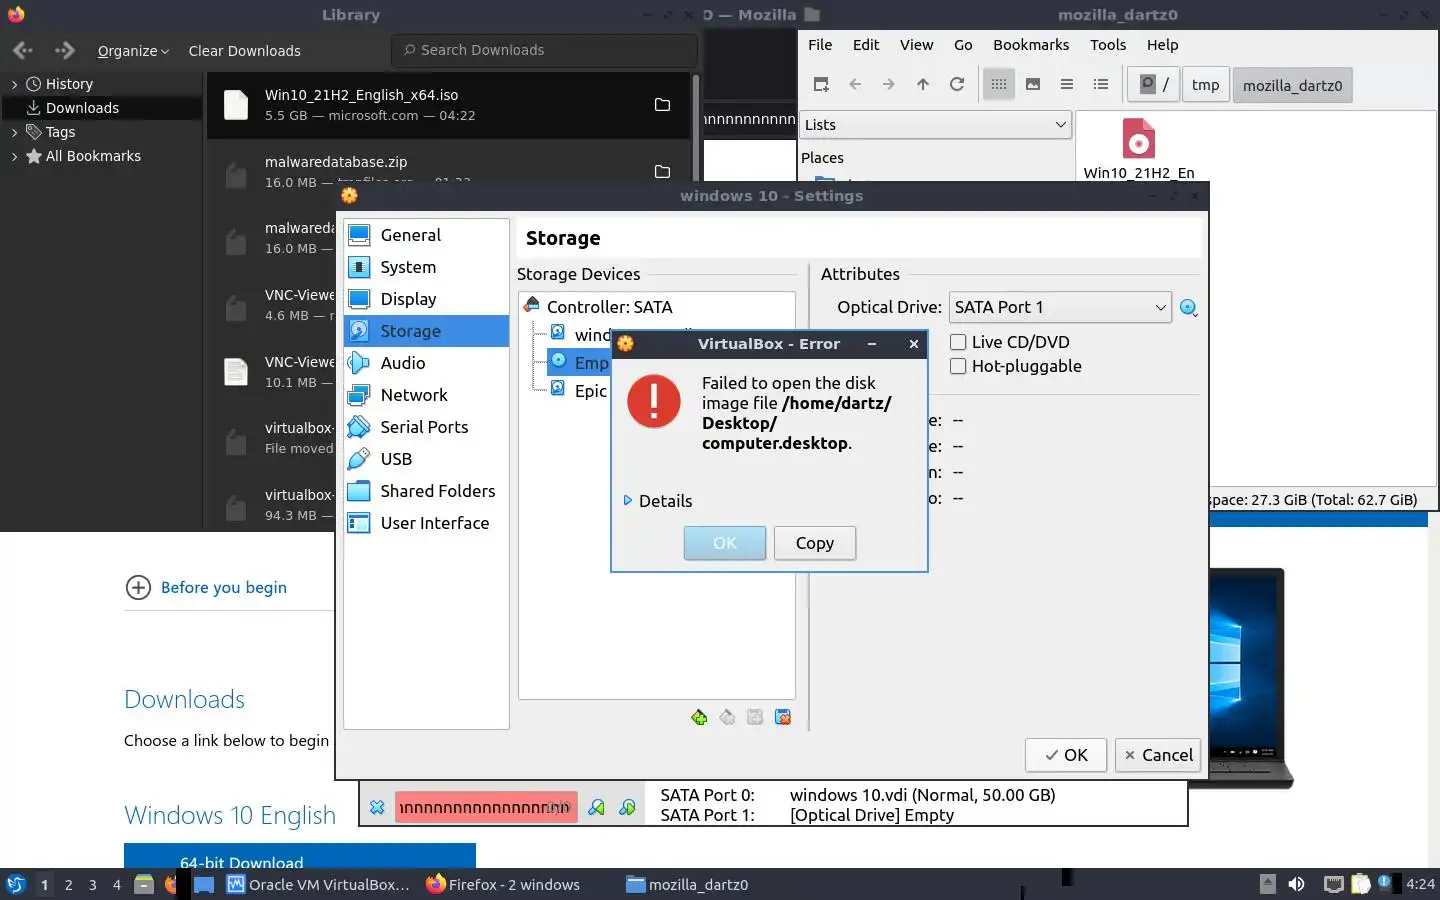The width and height of the screenshot is (1440, 900).
Task: Open the Lists side pane dropdown
Action: [937, 125]
